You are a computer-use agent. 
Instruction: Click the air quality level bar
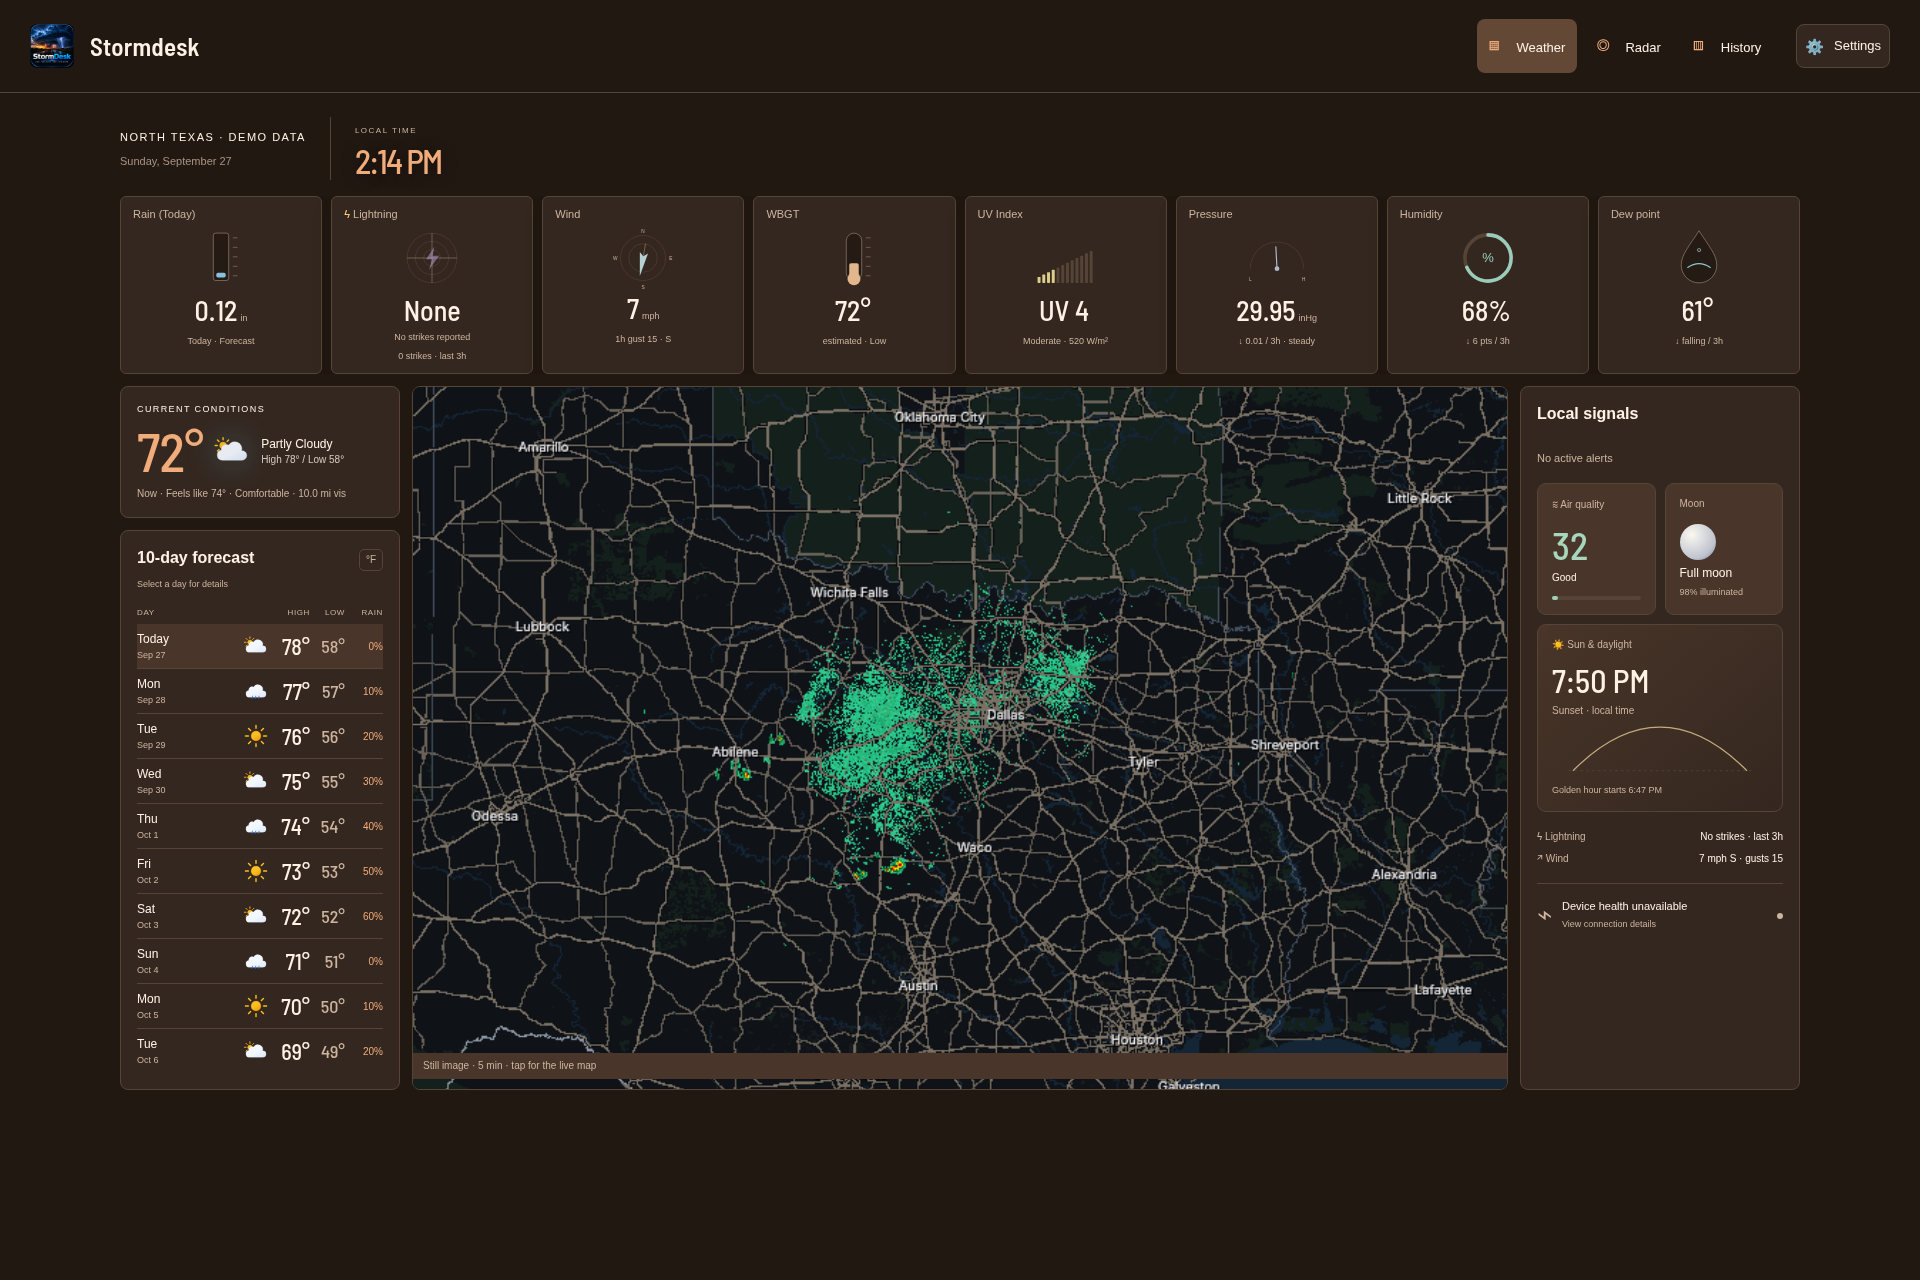coord(1596,598)
